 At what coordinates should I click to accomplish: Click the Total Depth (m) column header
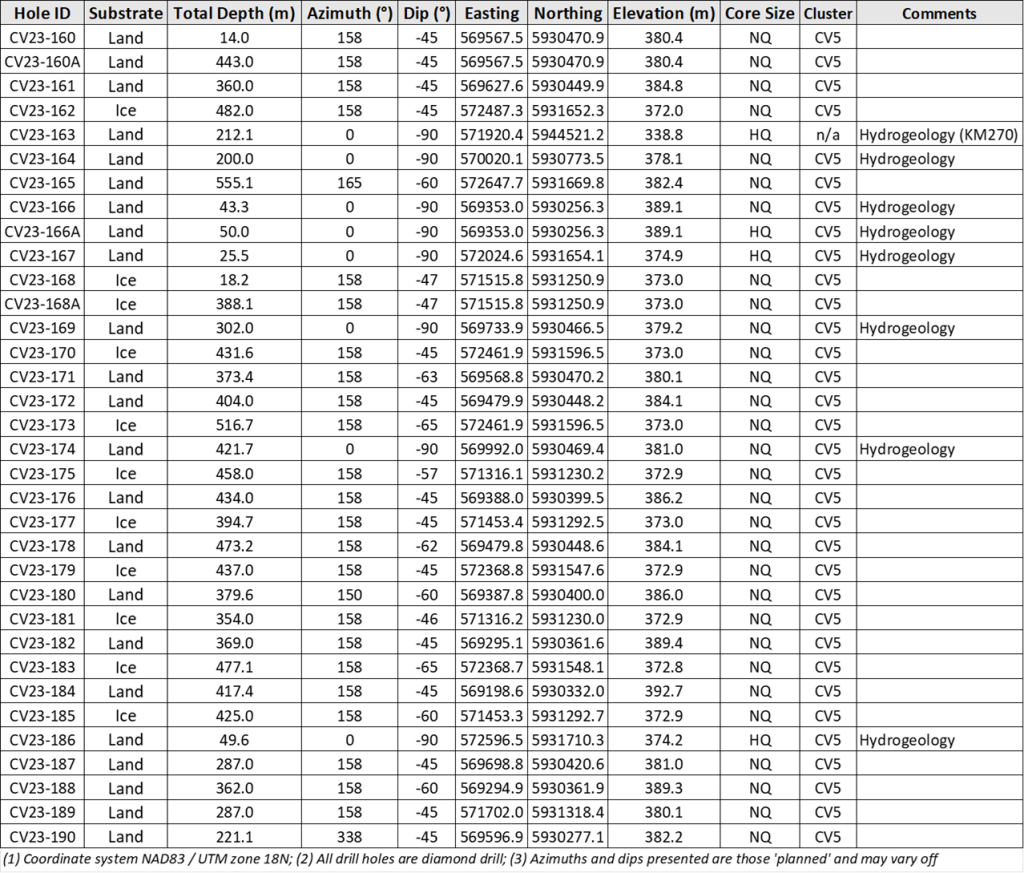[234, 13]
